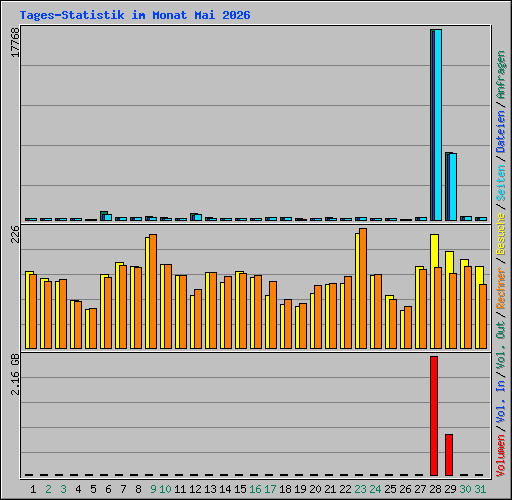Image resolution: width=512 pixels, height=500 pixels.
Task: Click the 17768 axis maximum value
Action: pyautogui.click(x=15, y=42)
